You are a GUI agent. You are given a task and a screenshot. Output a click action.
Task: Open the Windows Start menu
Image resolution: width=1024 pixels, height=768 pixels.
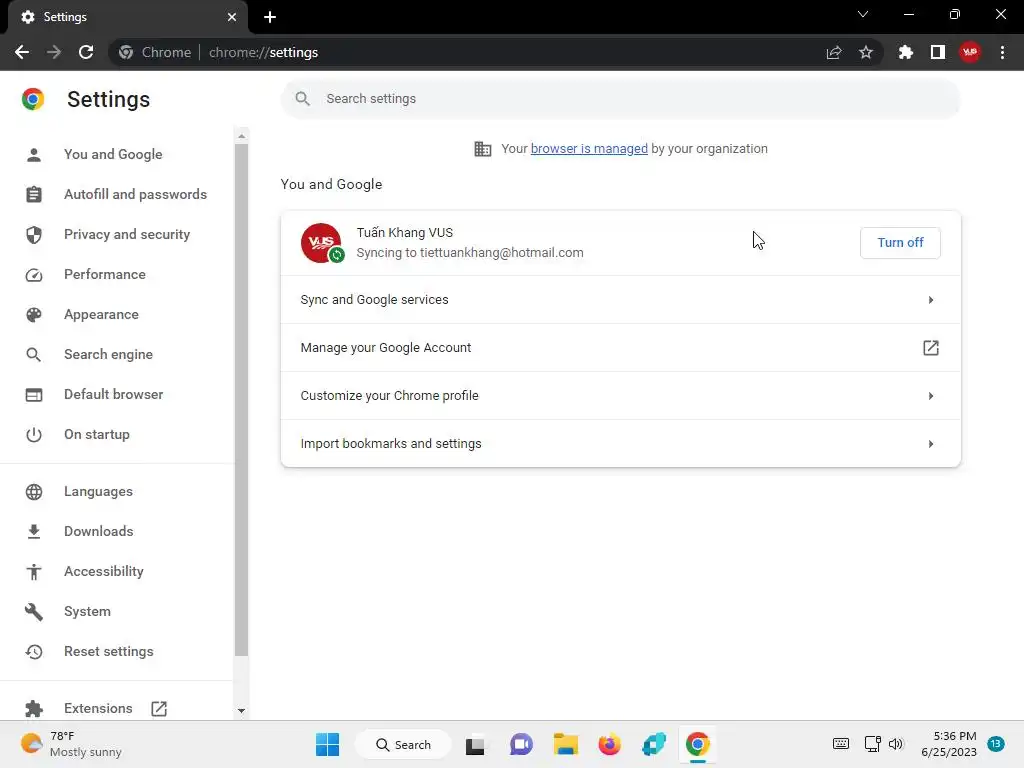click(327, 744)
